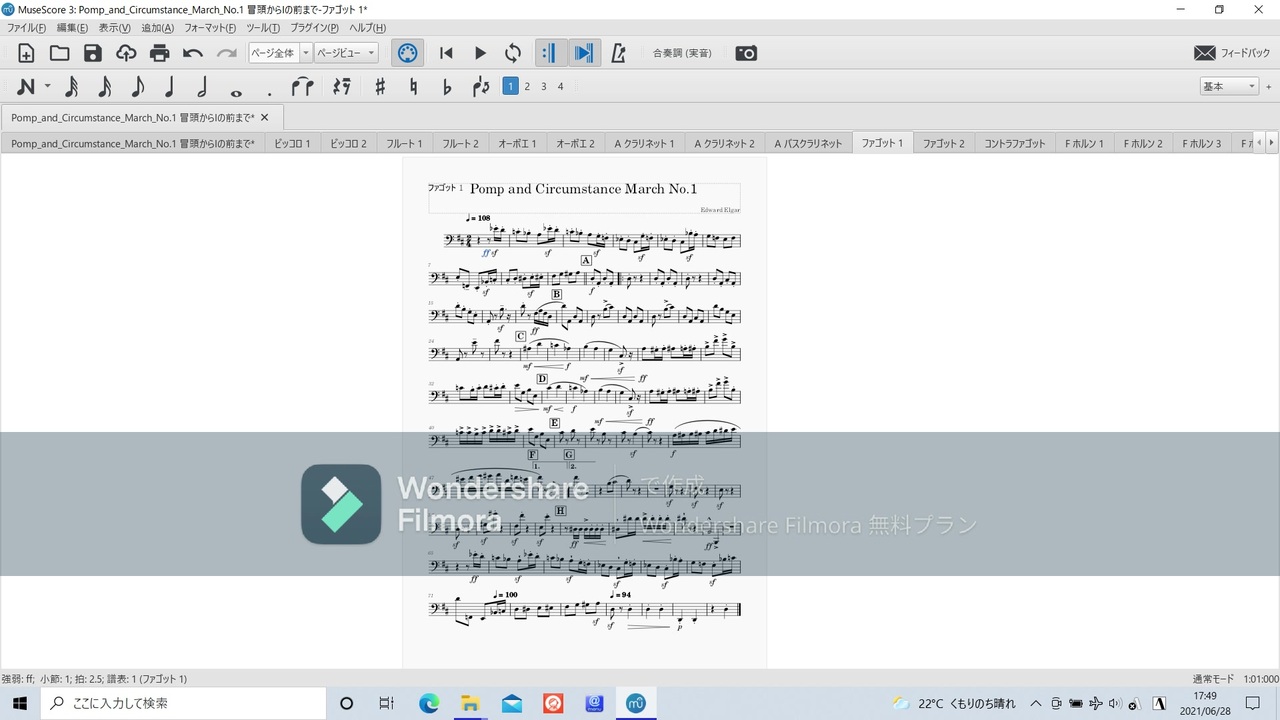This screenshot has width=1280, height=720.
Task: Open the zoom level dropdown
Action: 280,53
